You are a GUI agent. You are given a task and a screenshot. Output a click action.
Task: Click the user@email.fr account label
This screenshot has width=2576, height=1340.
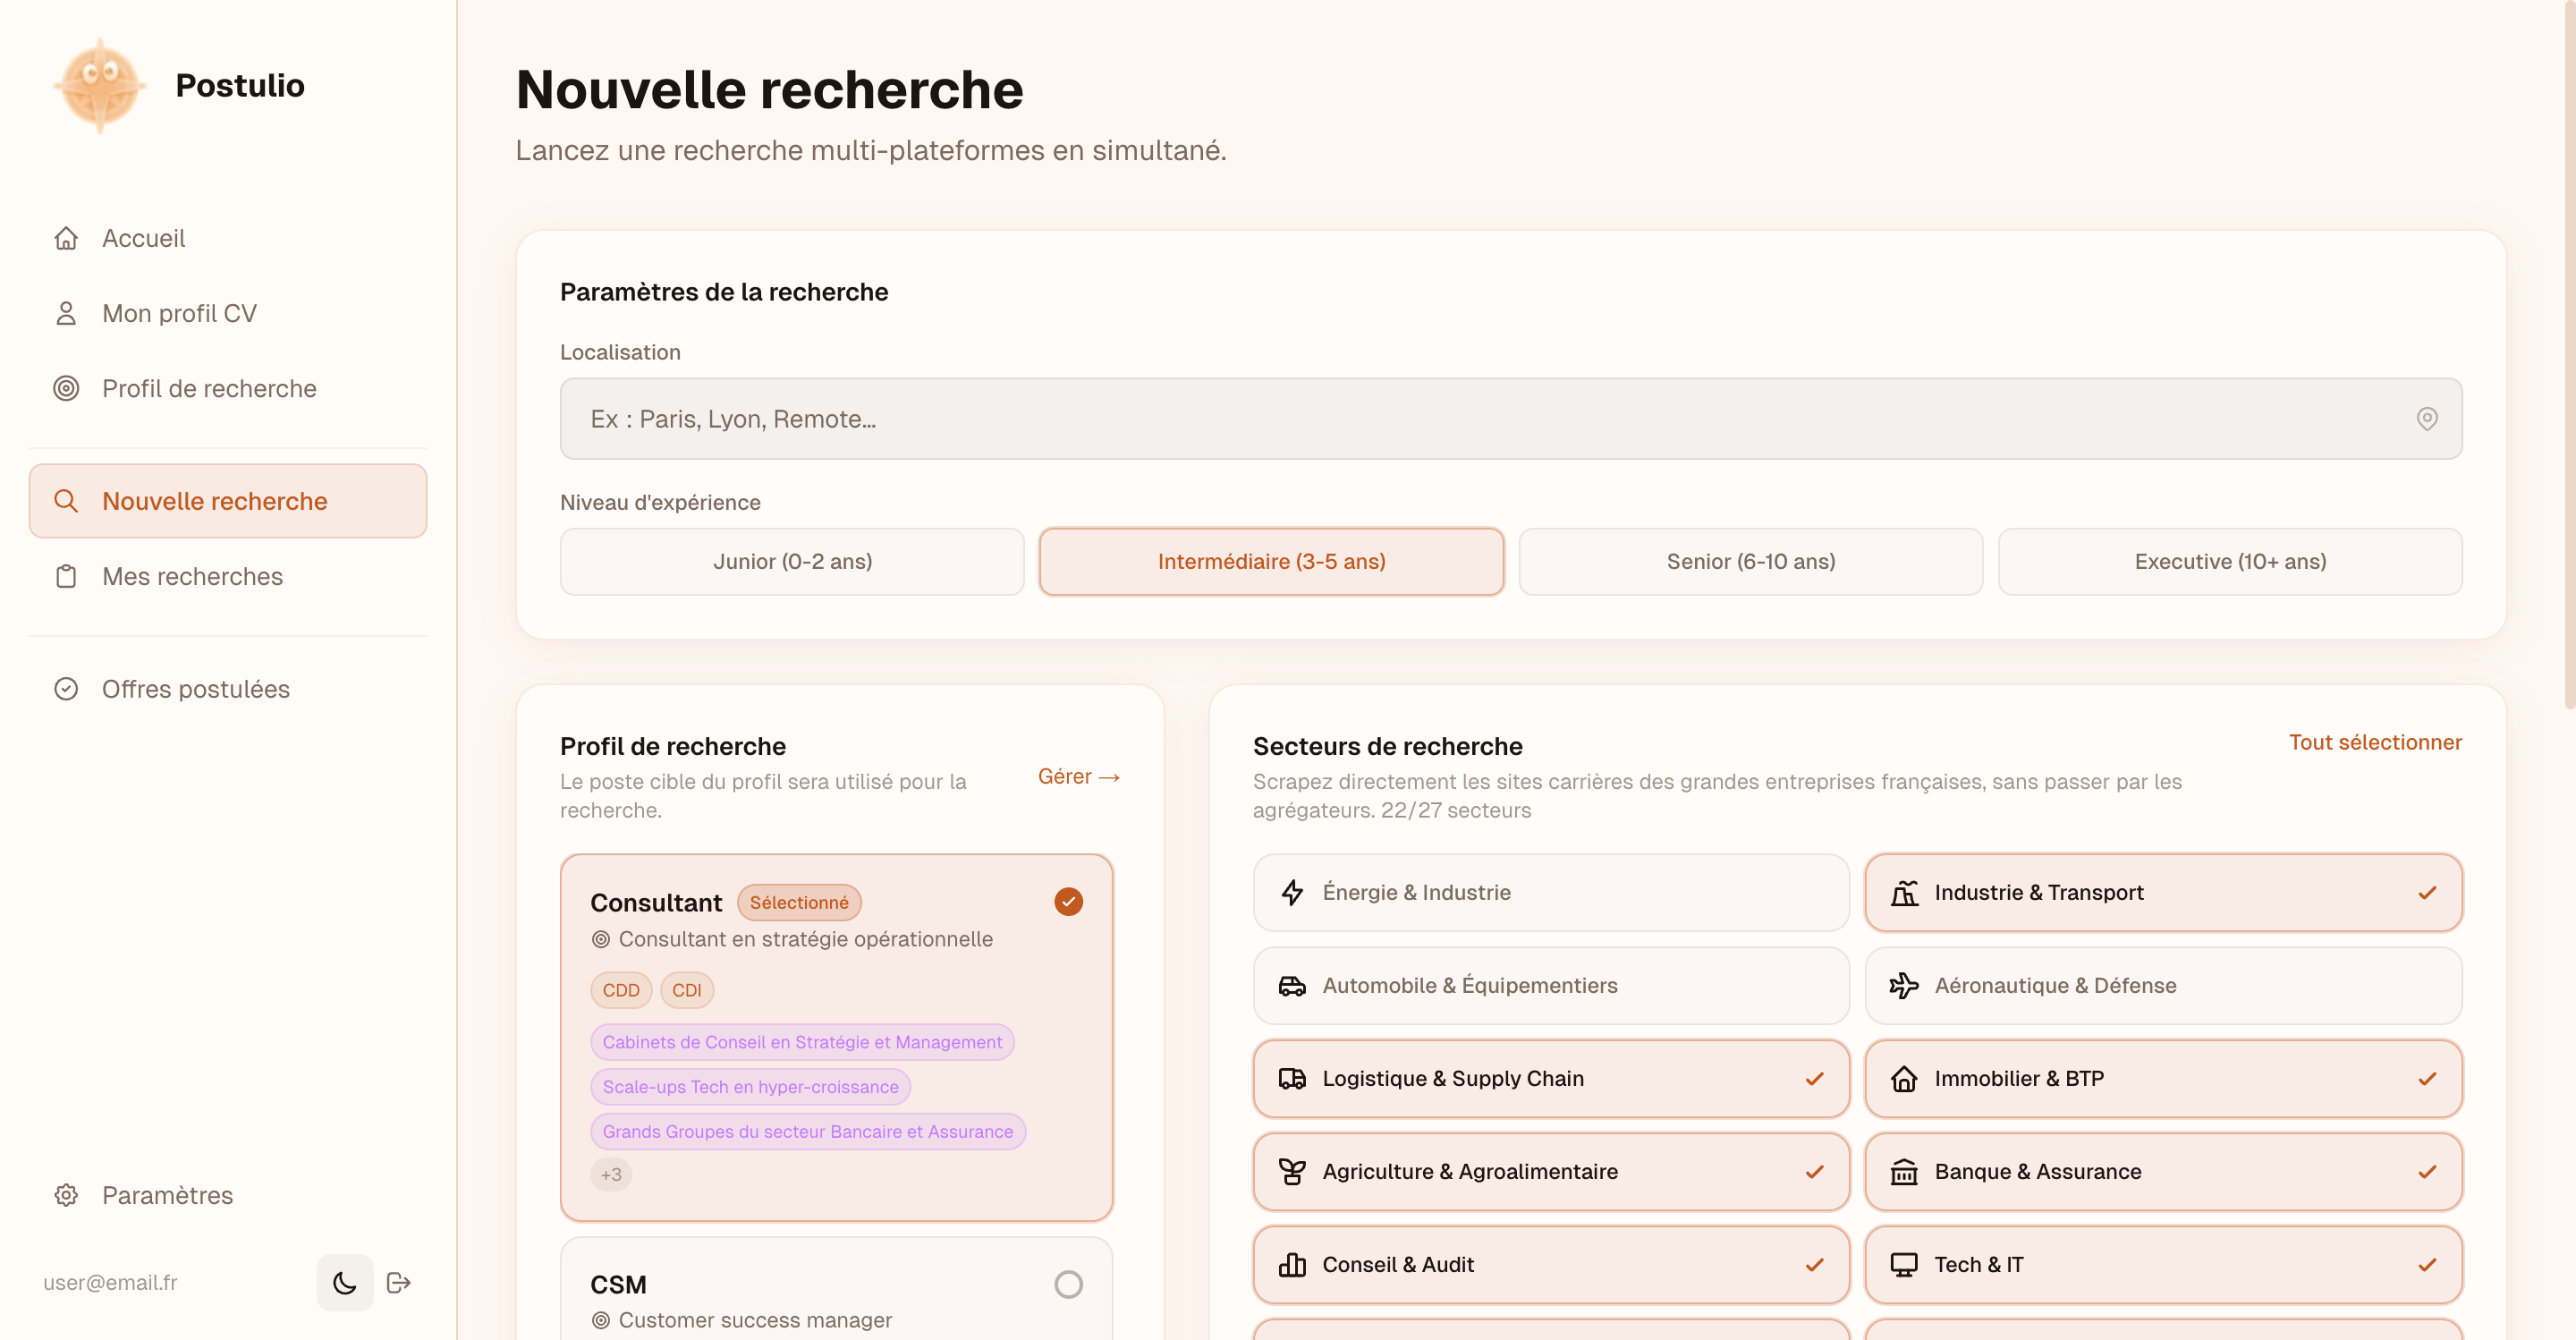click(110, 1283)
